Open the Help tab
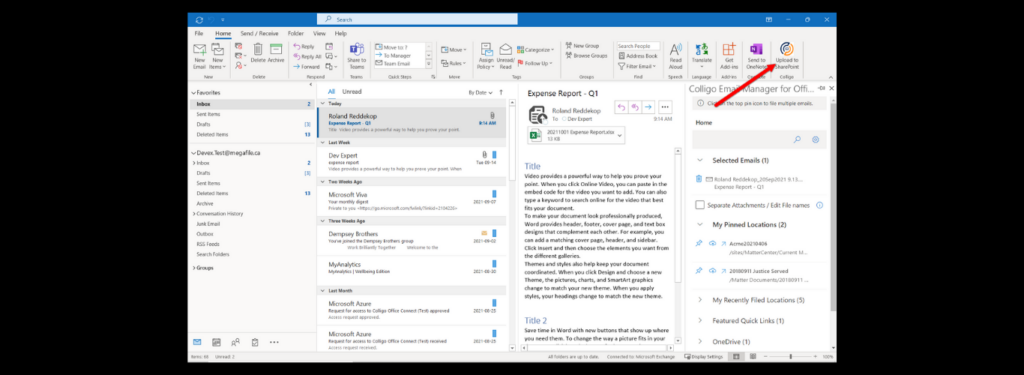The image size is (1024, 375). 341,33
